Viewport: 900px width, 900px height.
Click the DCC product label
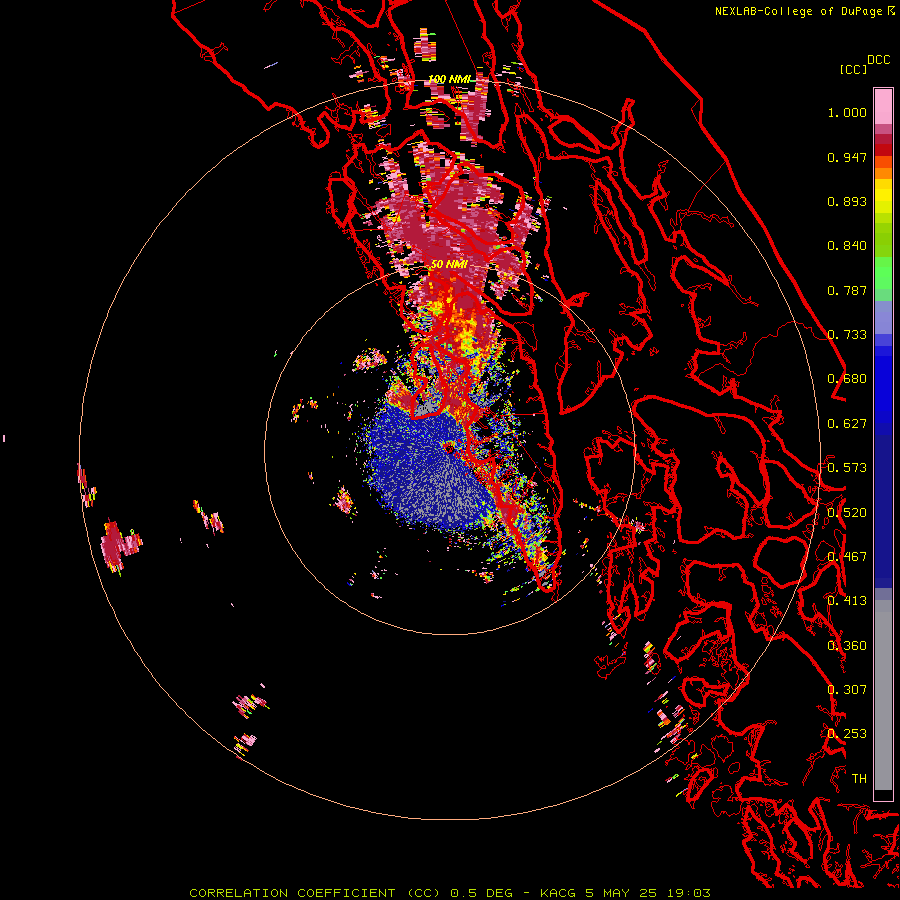click(x=878, y=60)
